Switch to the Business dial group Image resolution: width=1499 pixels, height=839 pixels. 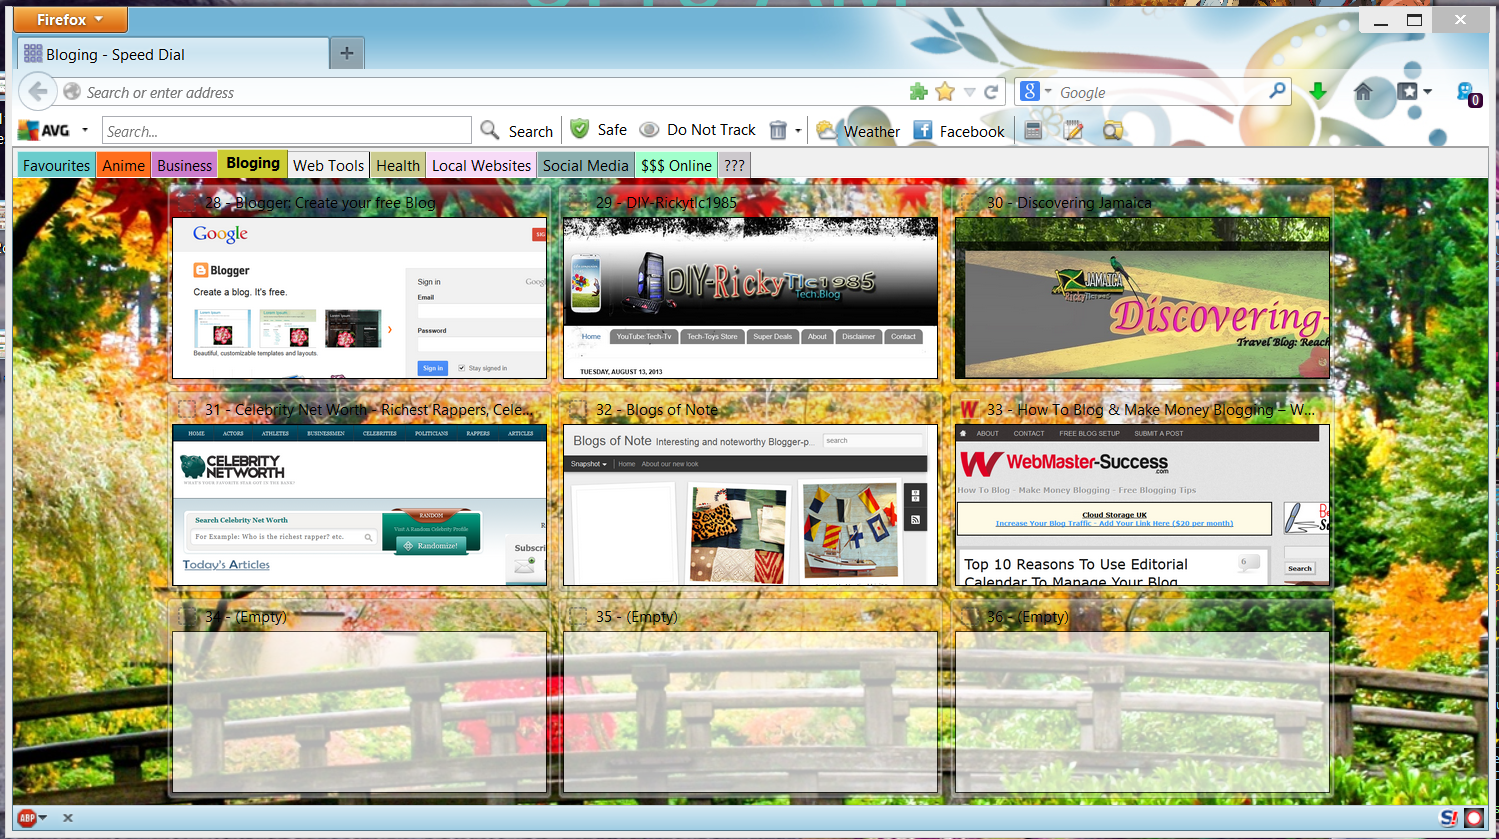pos(185,165)
